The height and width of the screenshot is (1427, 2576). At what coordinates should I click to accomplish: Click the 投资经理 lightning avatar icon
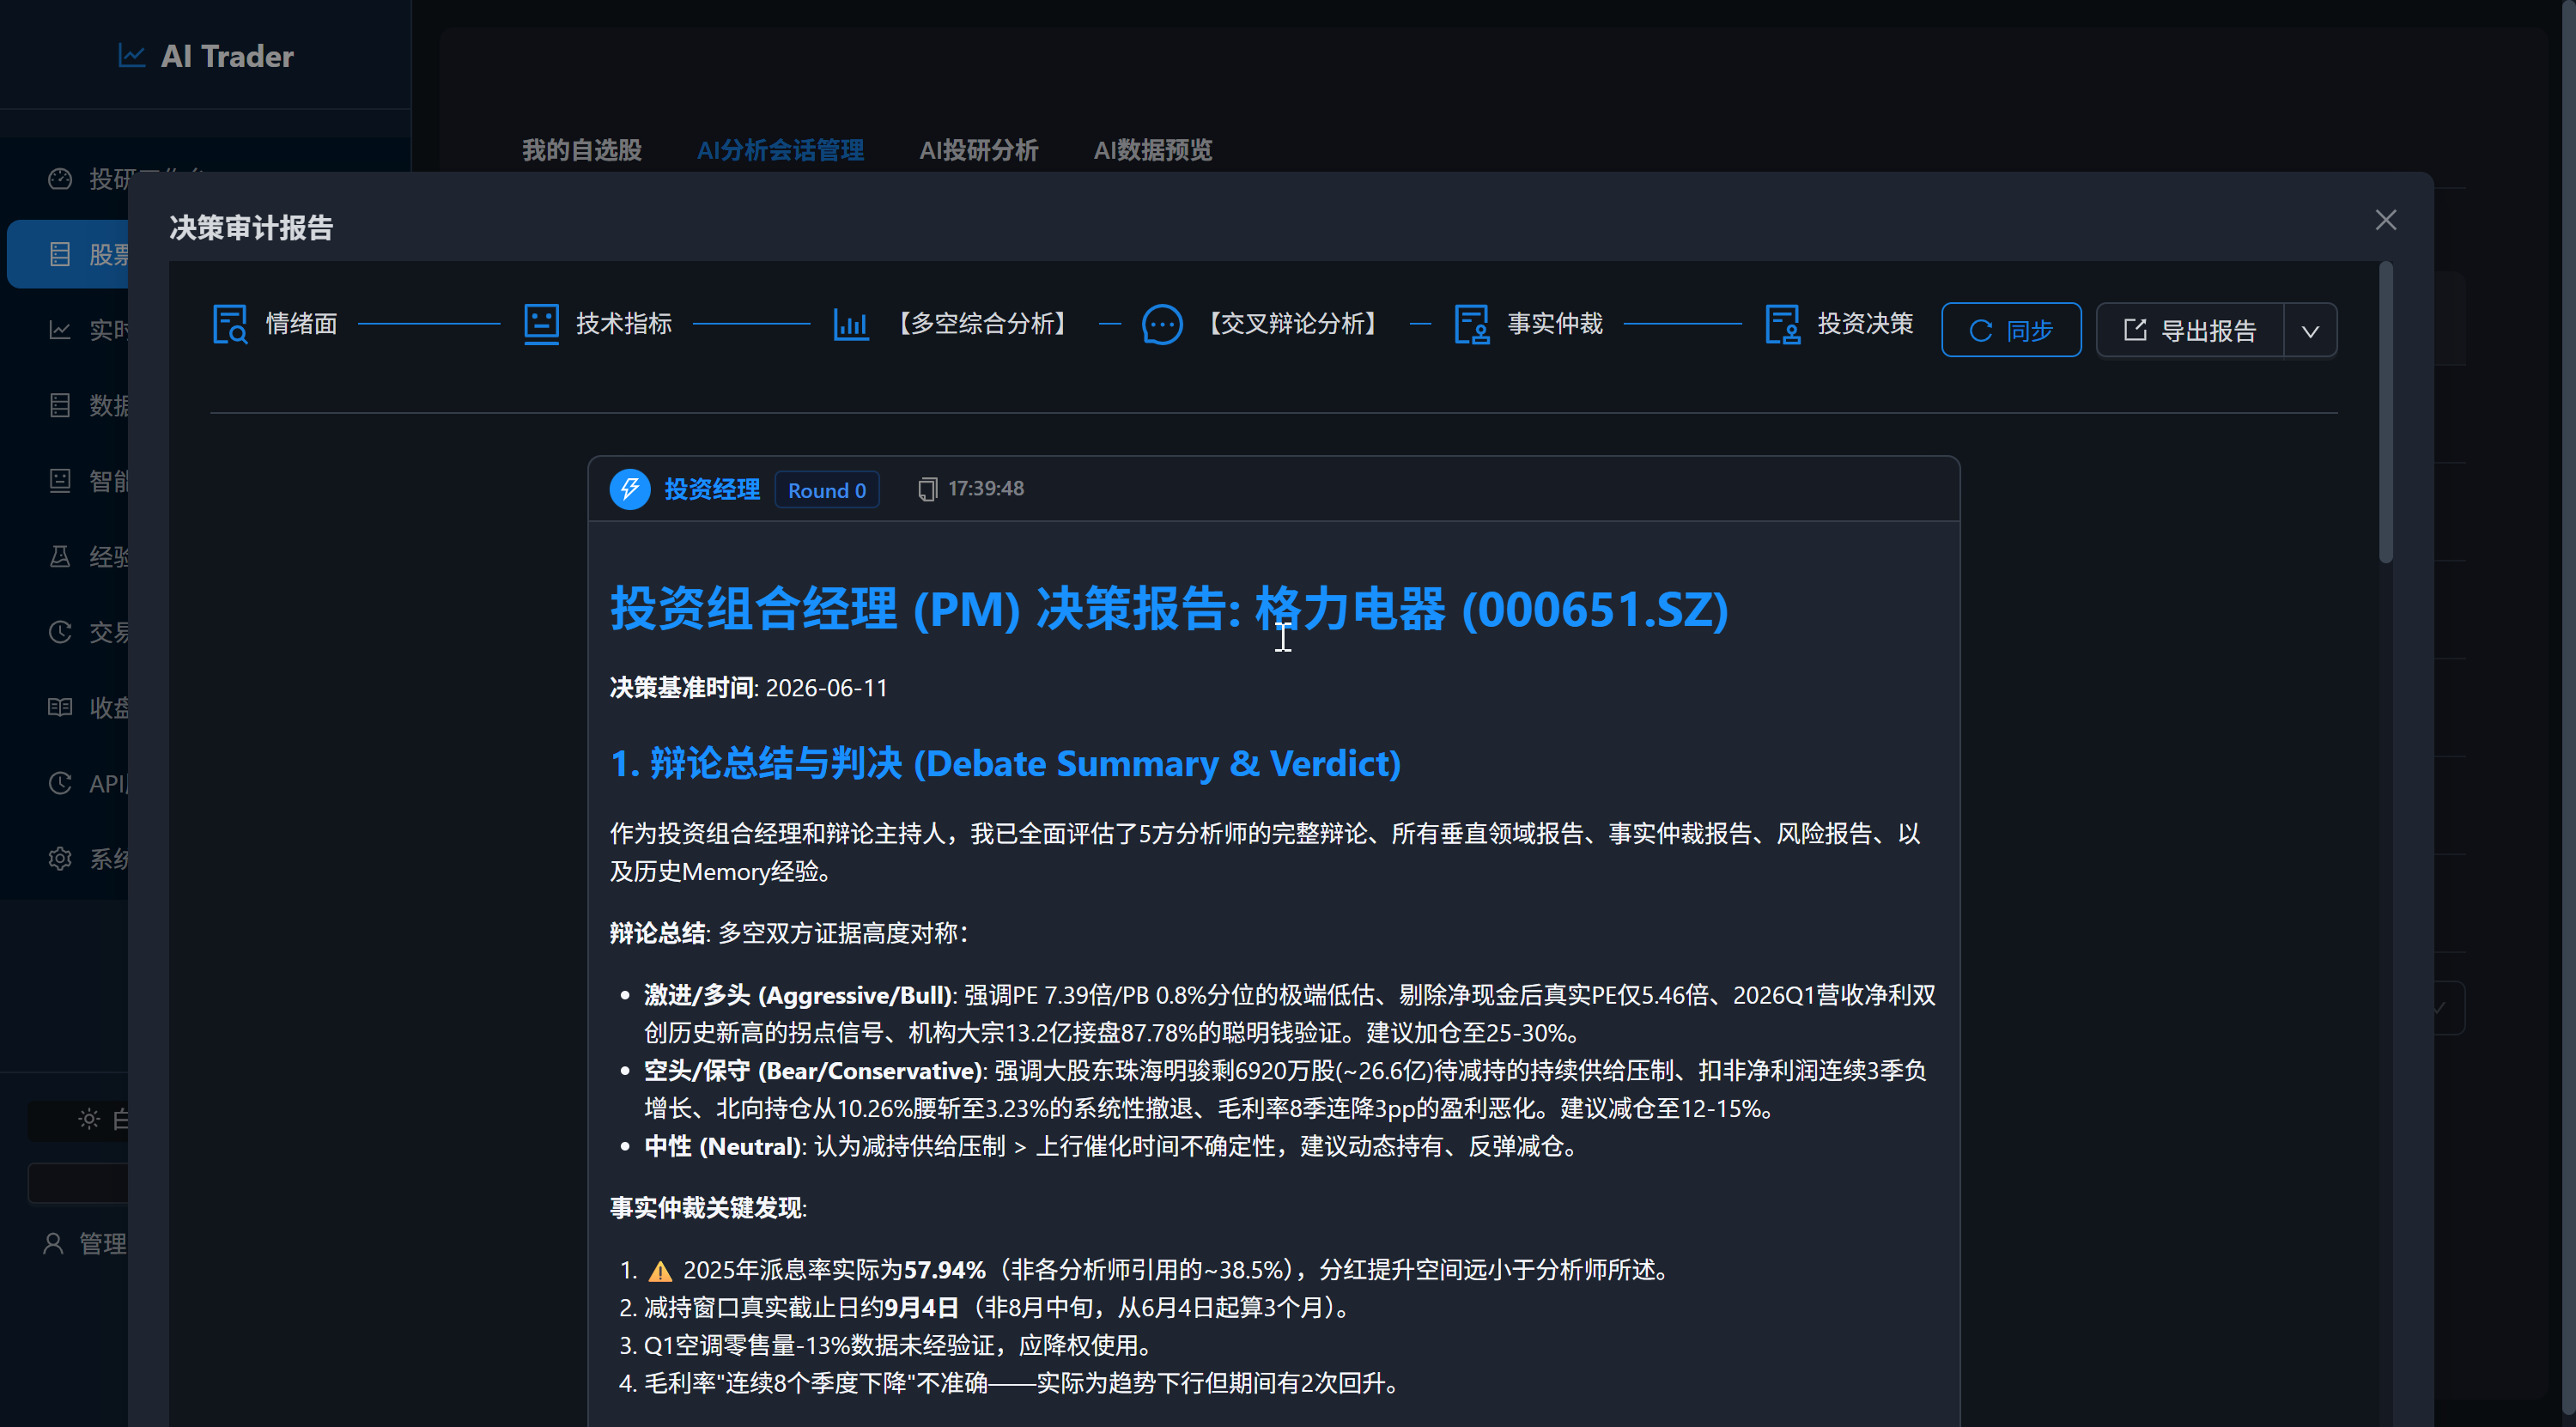[x=630, y=489]
